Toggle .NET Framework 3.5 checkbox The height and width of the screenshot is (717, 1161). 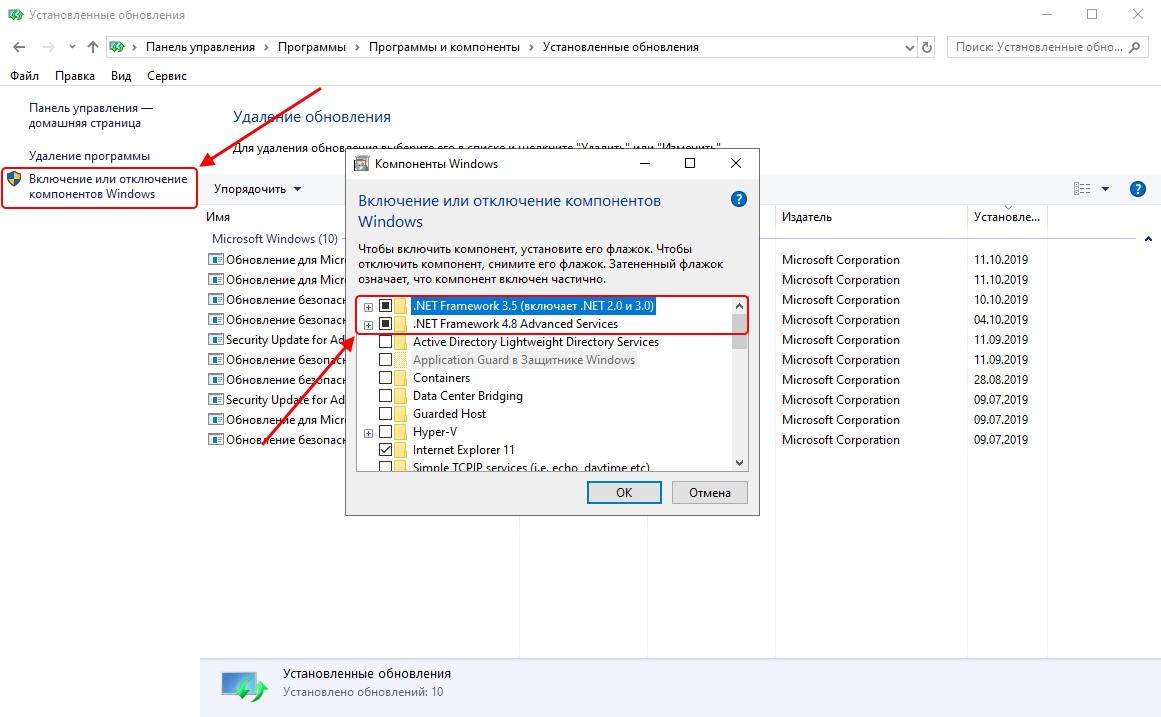[x=385, y=306]
